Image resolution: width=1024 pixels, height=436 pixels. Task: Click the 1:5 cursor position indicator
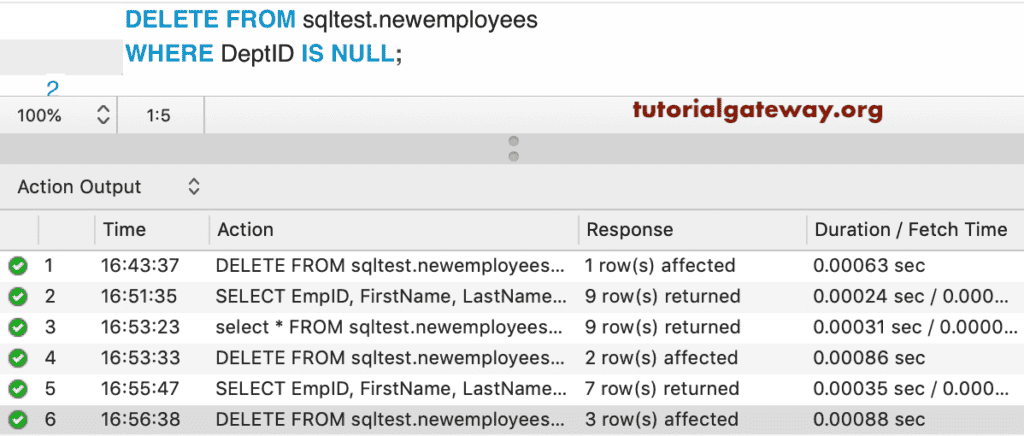pos(158,115)
